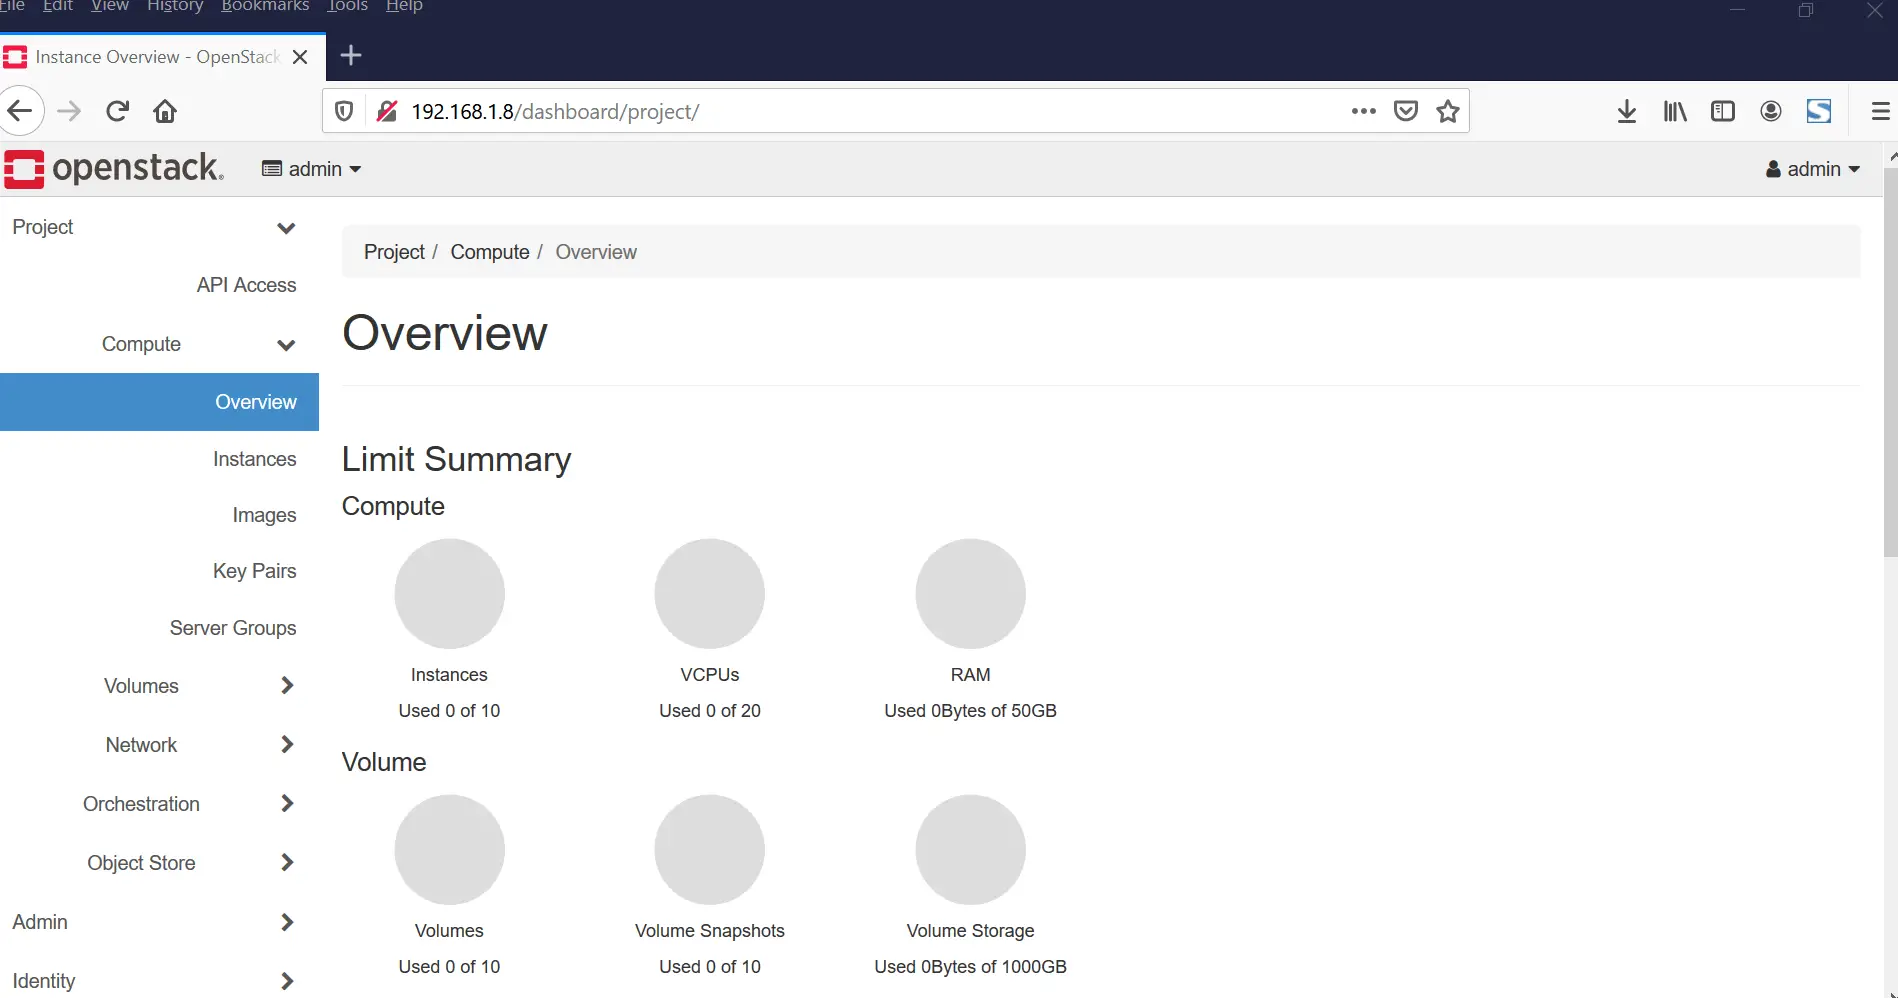Open the admin user menu dropdown
The image size is (1898, 998).
coord(1812,169)
